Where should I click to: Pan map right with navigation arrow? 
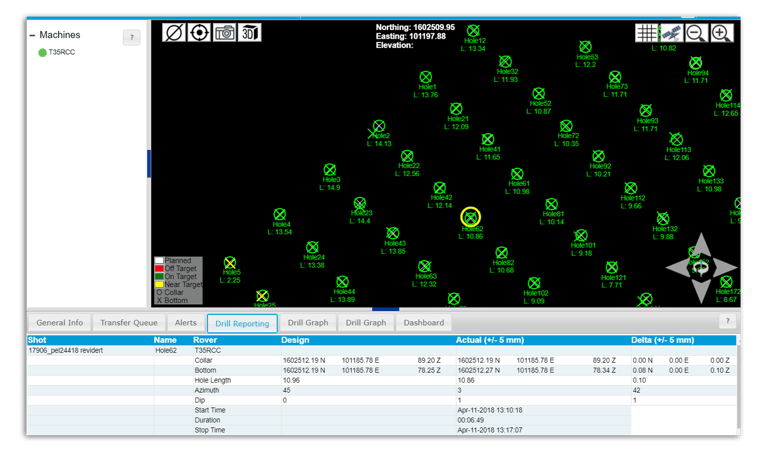[x=726, y=267]
